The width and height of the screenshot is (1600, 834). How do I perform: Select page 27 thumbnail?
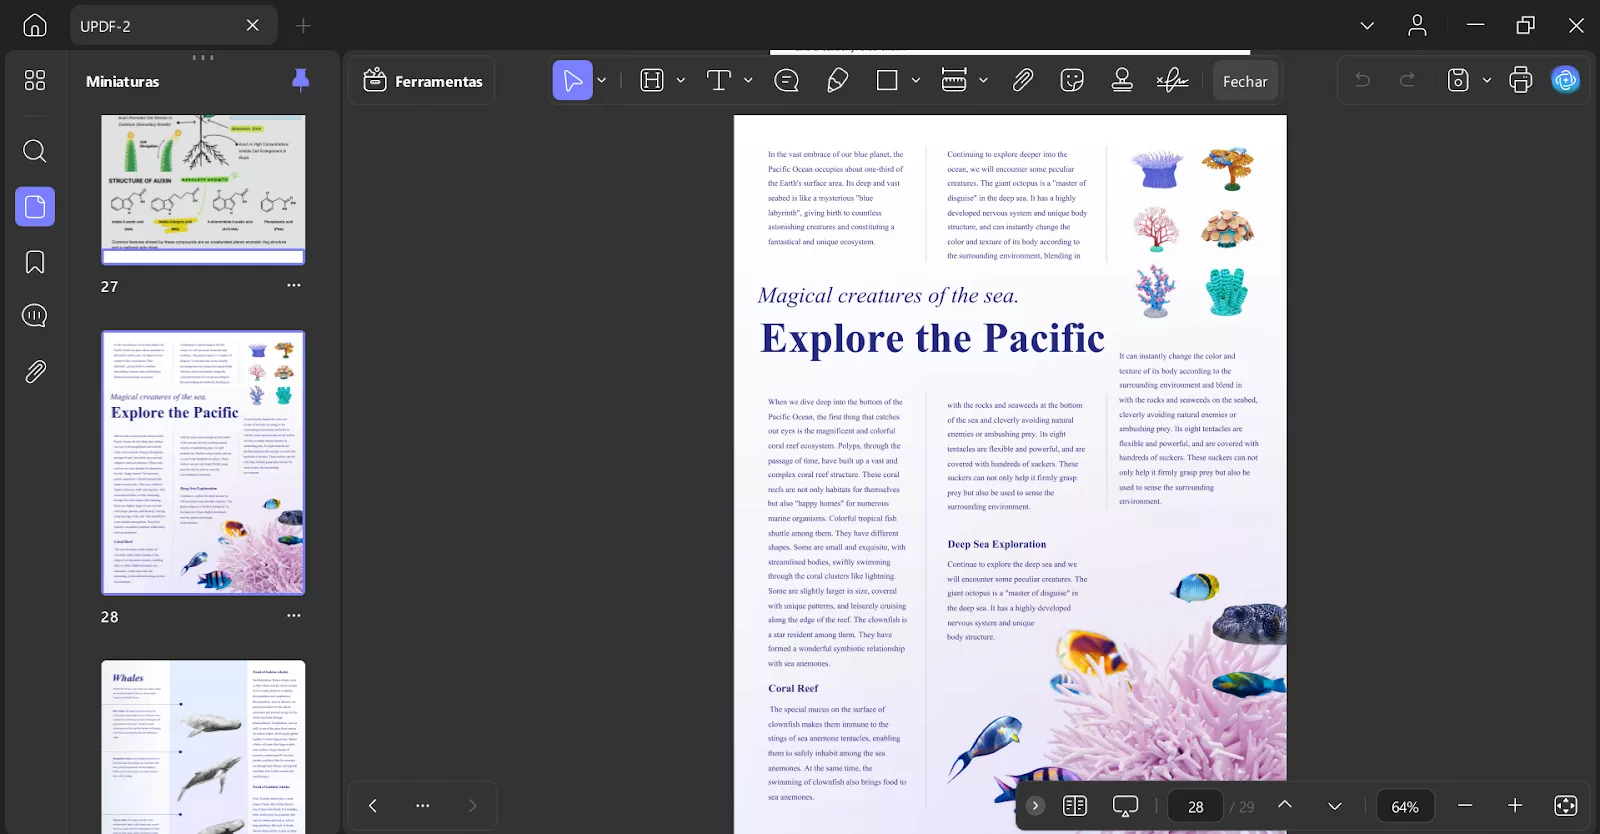[x=203, y=189]
